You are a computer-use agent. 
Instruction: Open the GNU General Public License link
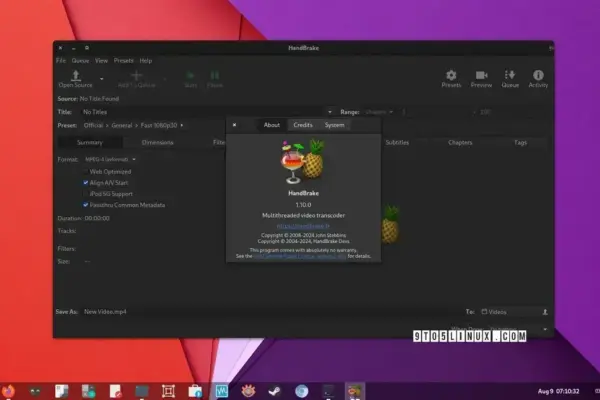(300, 256)
